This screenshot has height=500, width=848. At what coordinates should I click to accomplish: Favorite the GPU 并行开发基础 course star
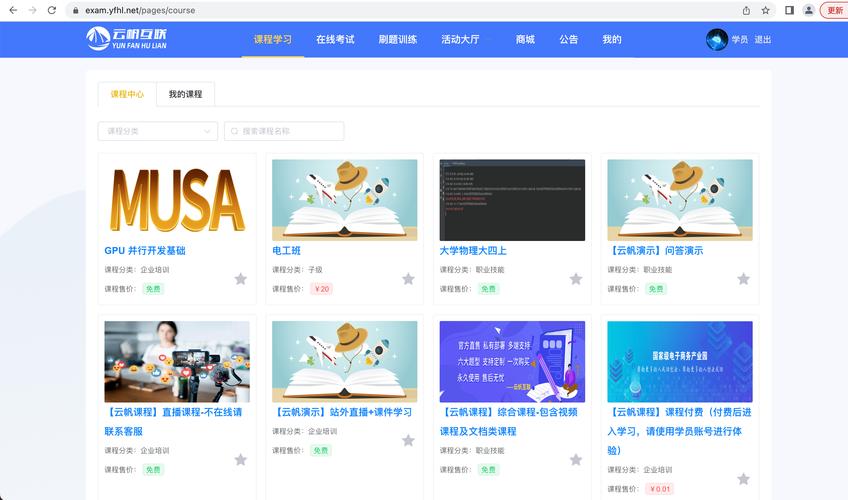click(241, 279)
